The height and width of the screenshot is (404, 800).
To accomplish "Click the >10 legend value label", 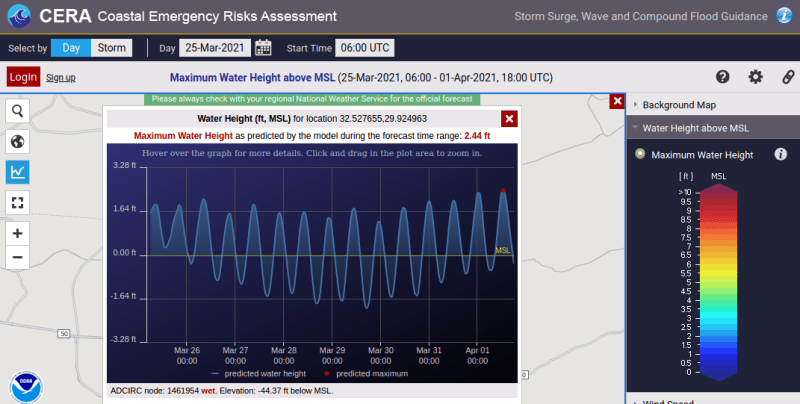I will [x=685, y=192].
